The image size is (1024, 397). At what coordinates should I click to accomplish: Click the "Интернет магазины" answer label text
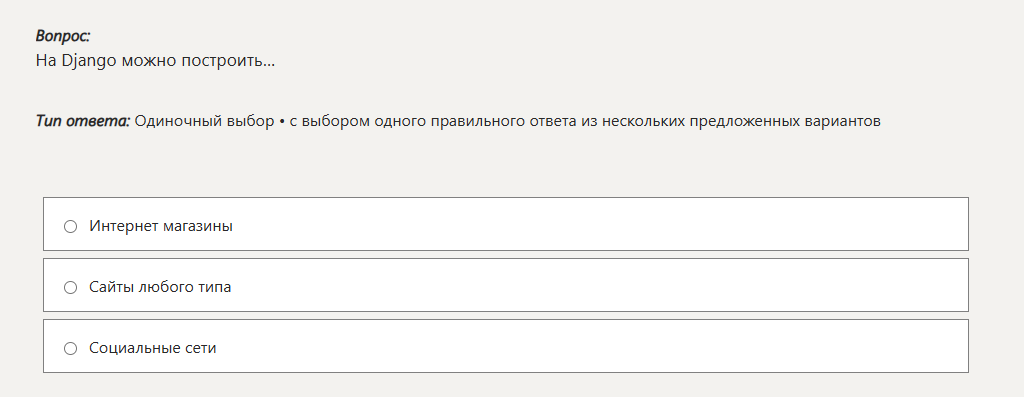161,226
